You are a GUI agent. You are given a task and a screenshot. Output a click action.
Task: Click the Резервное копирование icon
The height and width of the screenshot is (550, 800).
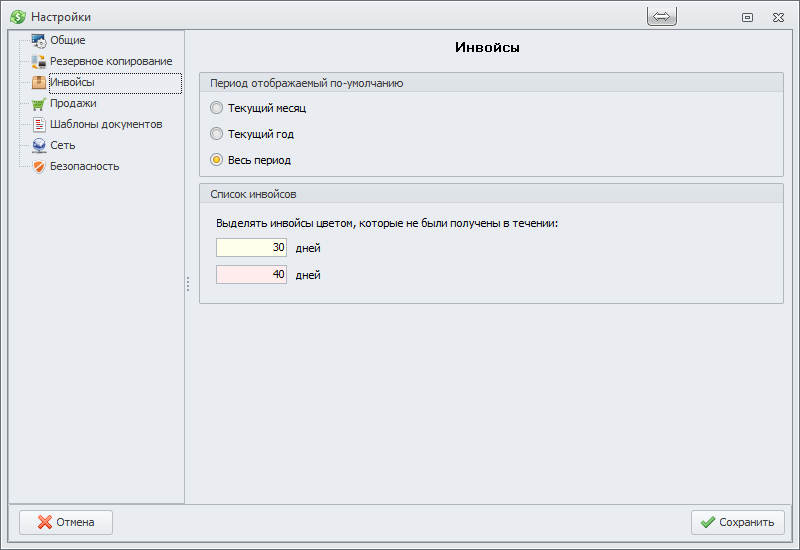click(x=39, y=61)
